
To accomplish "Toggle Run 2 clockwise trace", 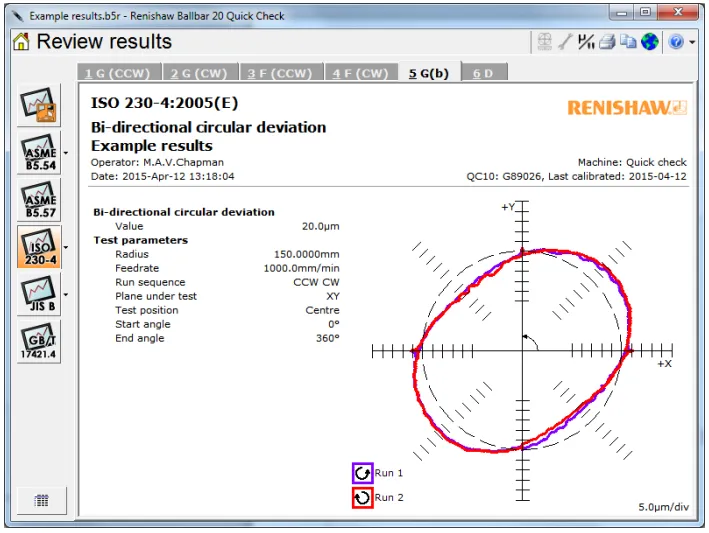I will [x=362, y=498].
